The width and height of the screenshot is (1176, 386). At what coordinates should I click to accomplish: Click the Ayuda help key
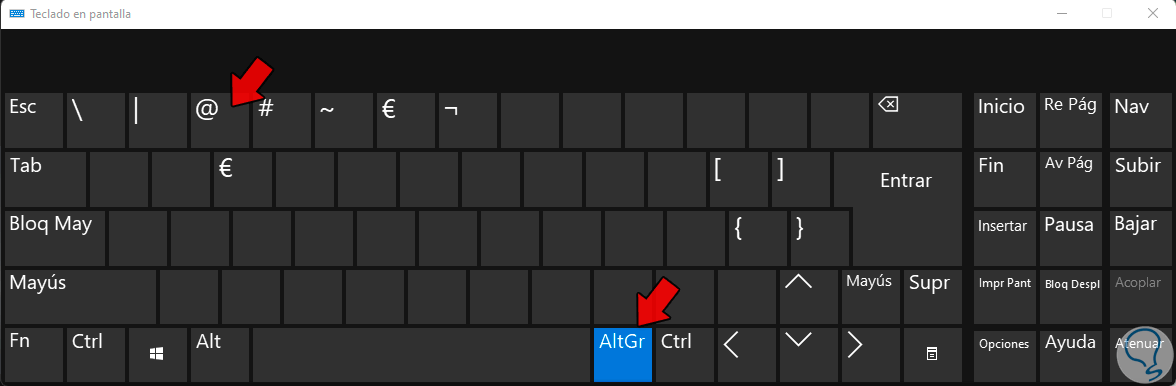tap(1071, 355)
